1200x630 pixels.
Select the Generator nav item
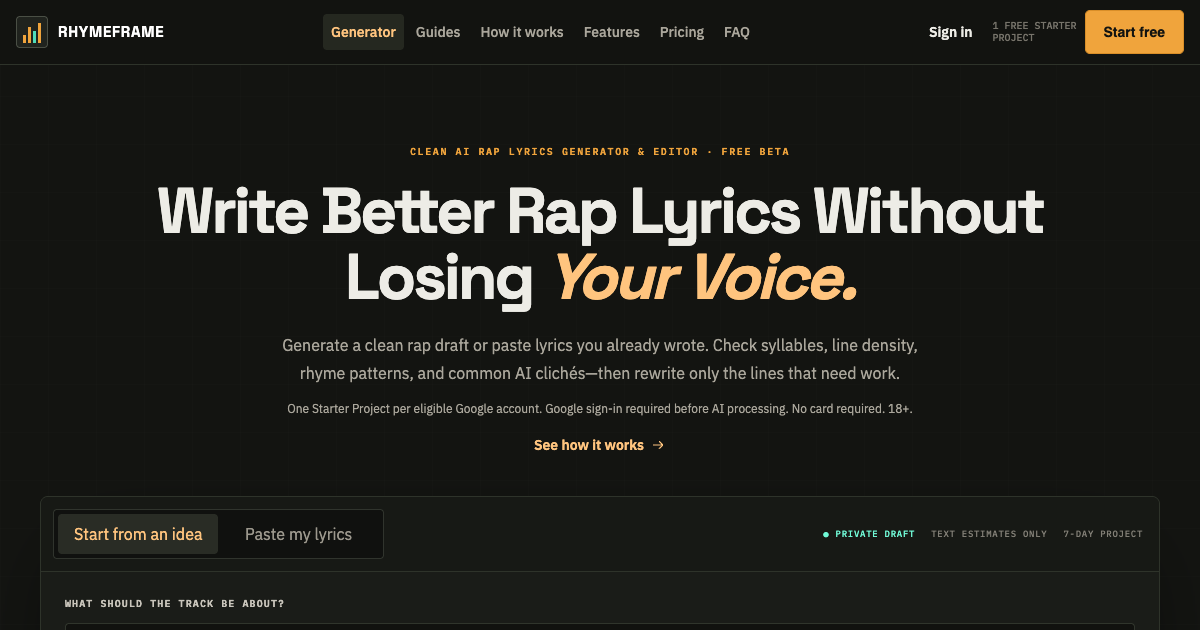tap(363, 32)
